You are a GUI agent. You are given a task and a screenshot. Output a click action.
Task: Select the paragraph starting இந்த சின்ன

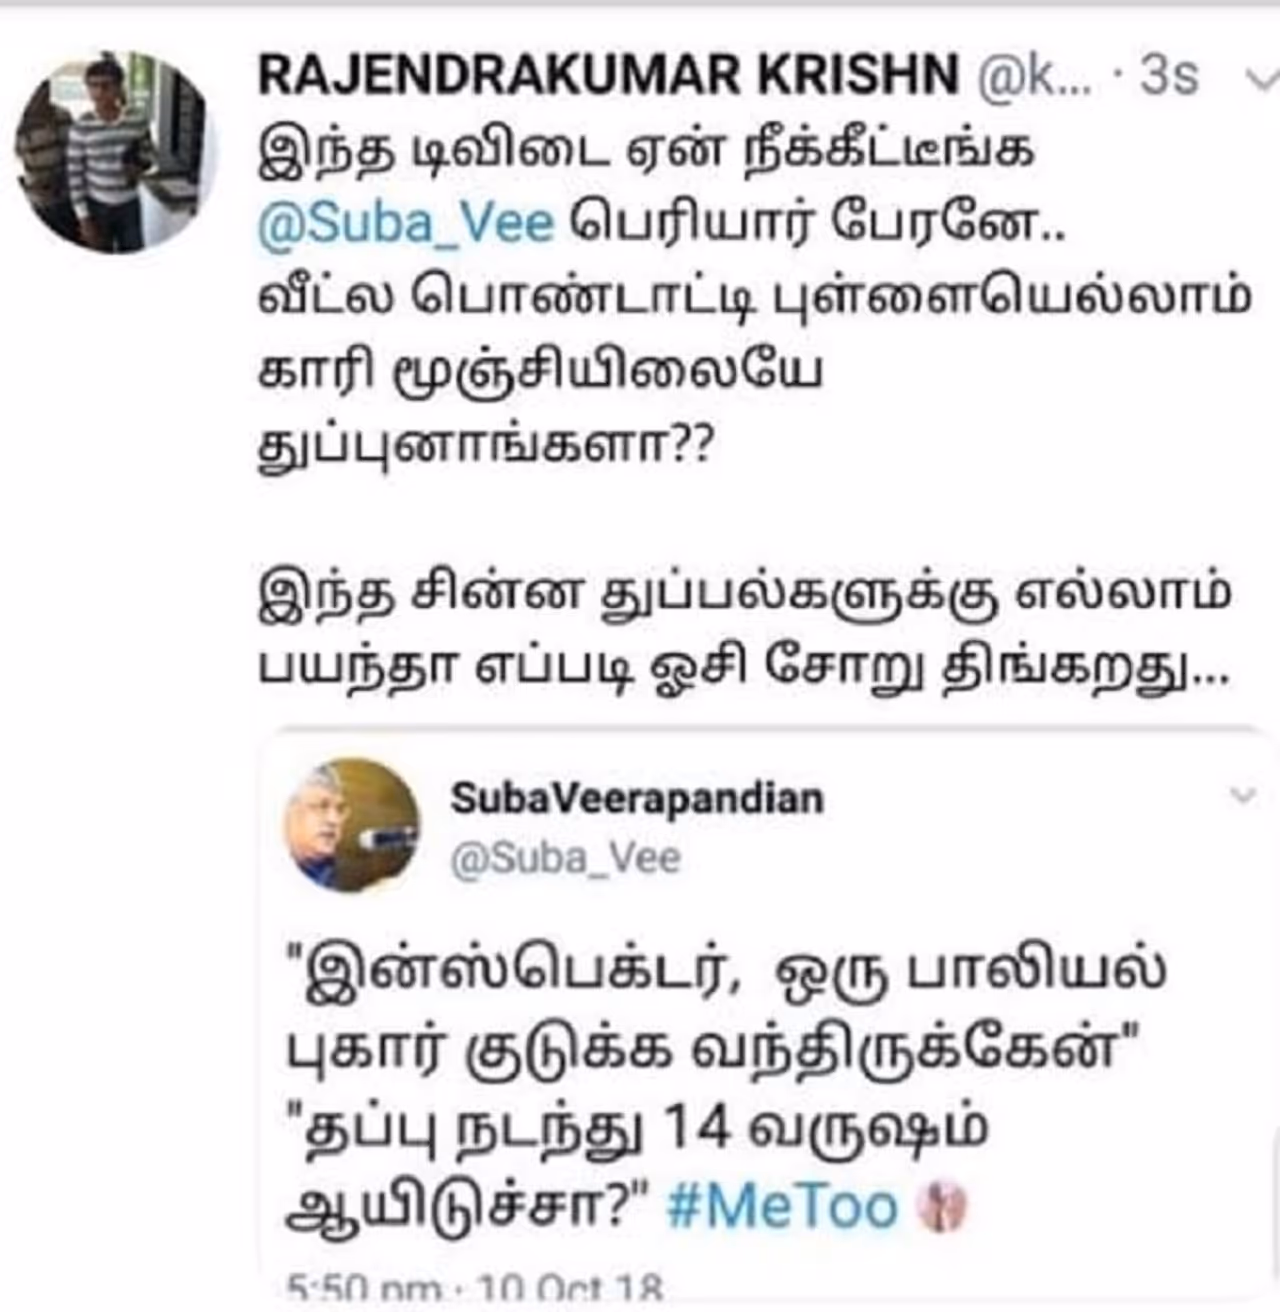coord(746,630)
